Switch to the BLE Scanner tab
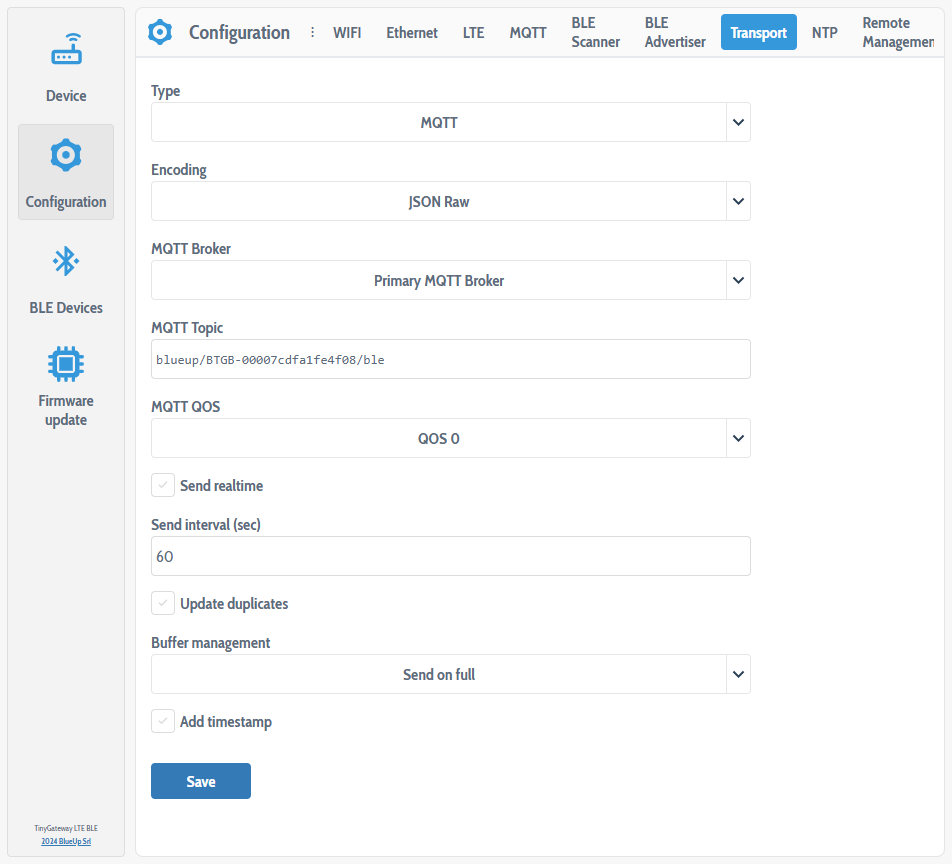This screenshot has height=864, width=952. [595, 32]
